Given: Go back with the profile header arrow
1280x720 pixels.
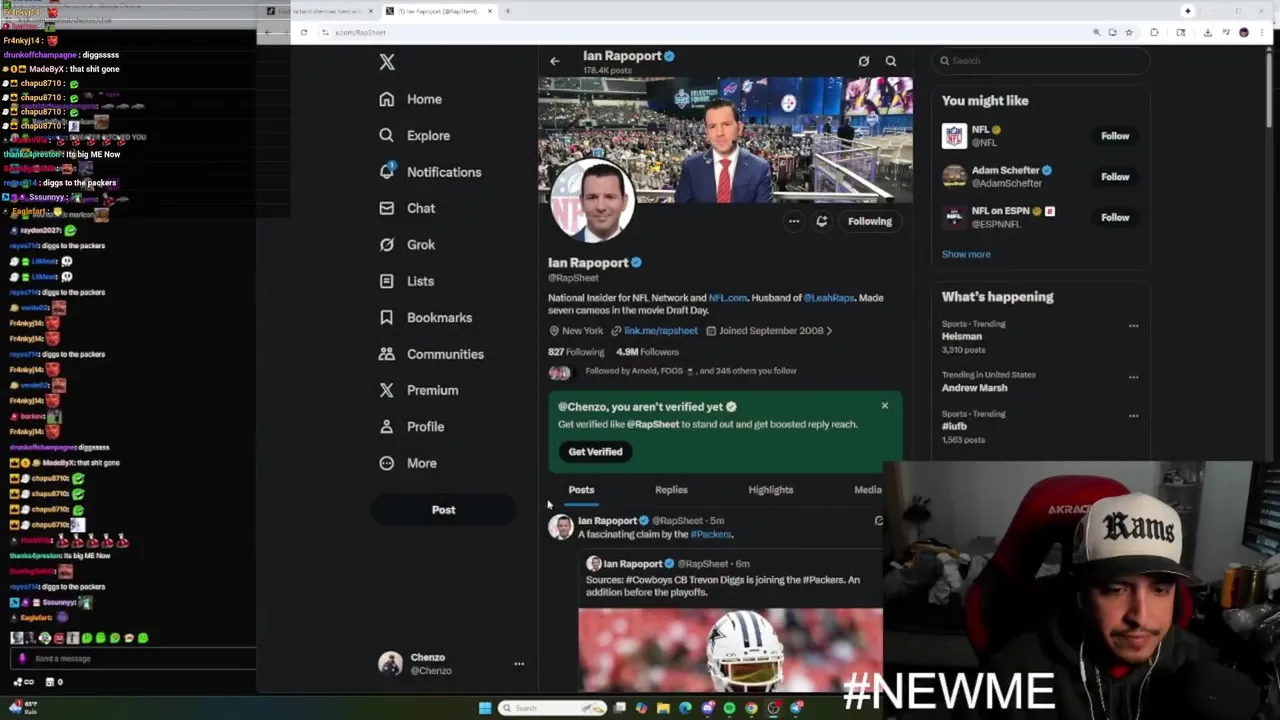Looking at the screenshot, I should [x=555, y=61].
